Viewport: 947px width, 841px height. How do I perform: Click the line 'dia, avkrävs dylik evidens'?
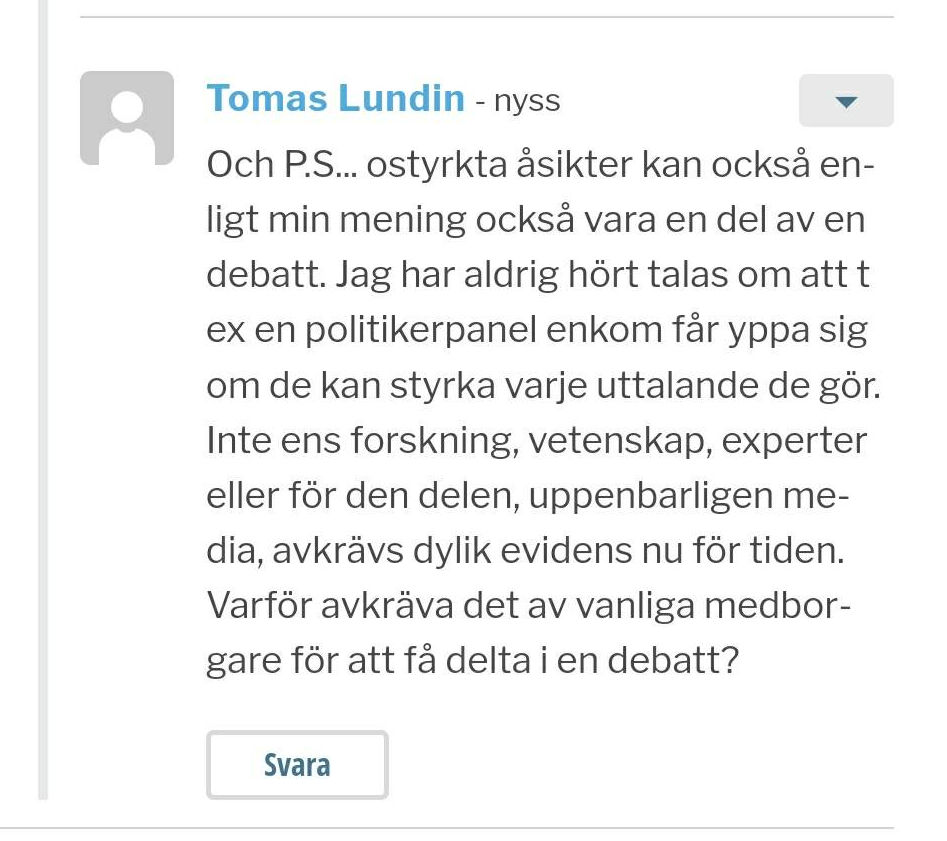(525, 551)
